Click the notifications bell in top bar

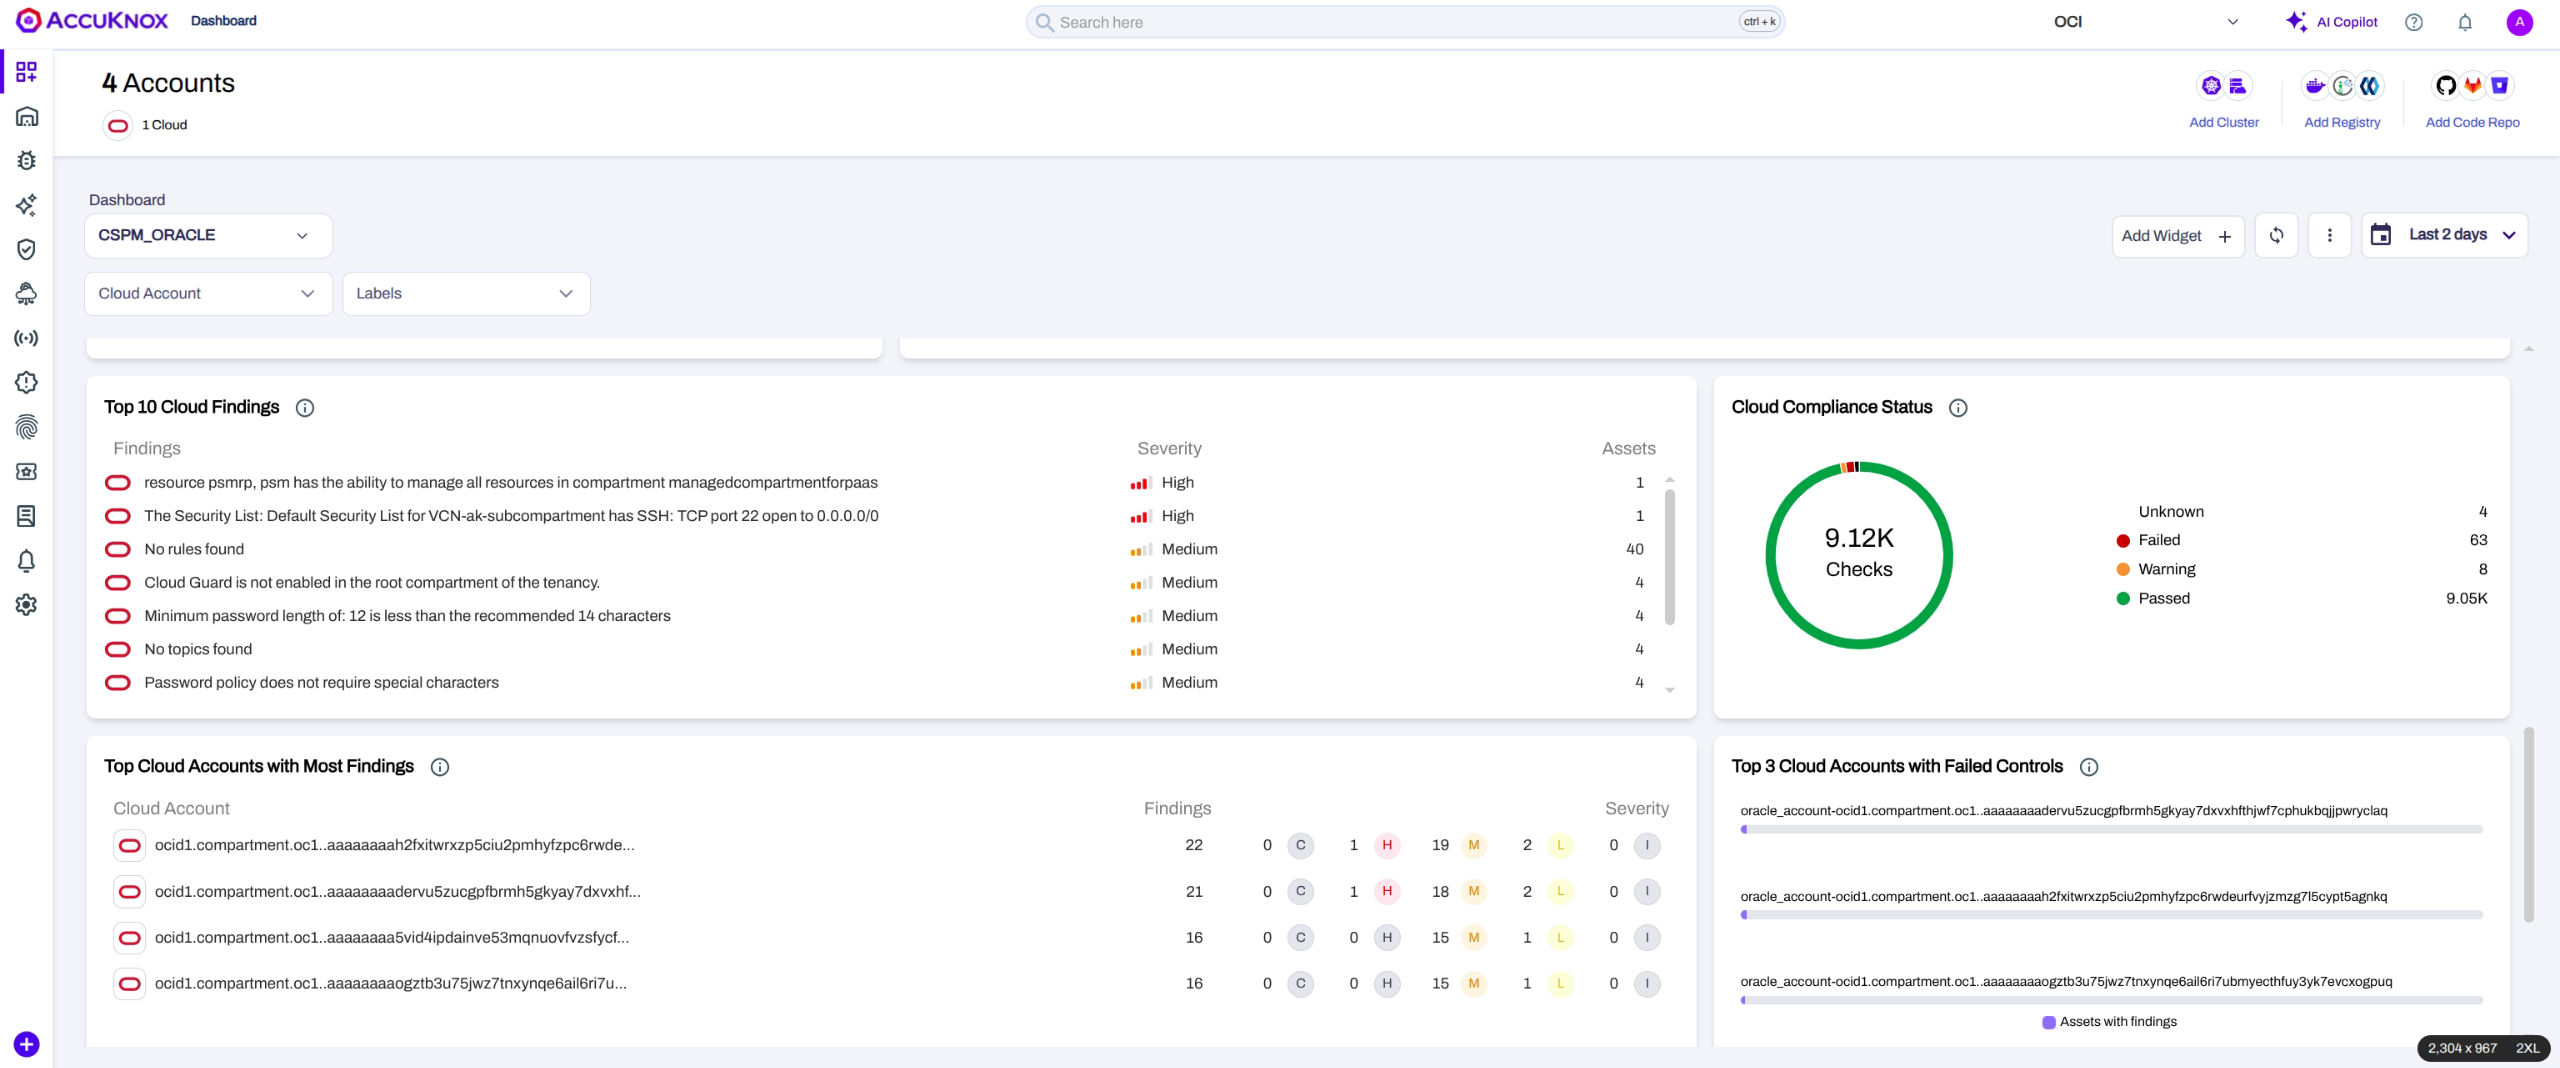pos(2465,22)
